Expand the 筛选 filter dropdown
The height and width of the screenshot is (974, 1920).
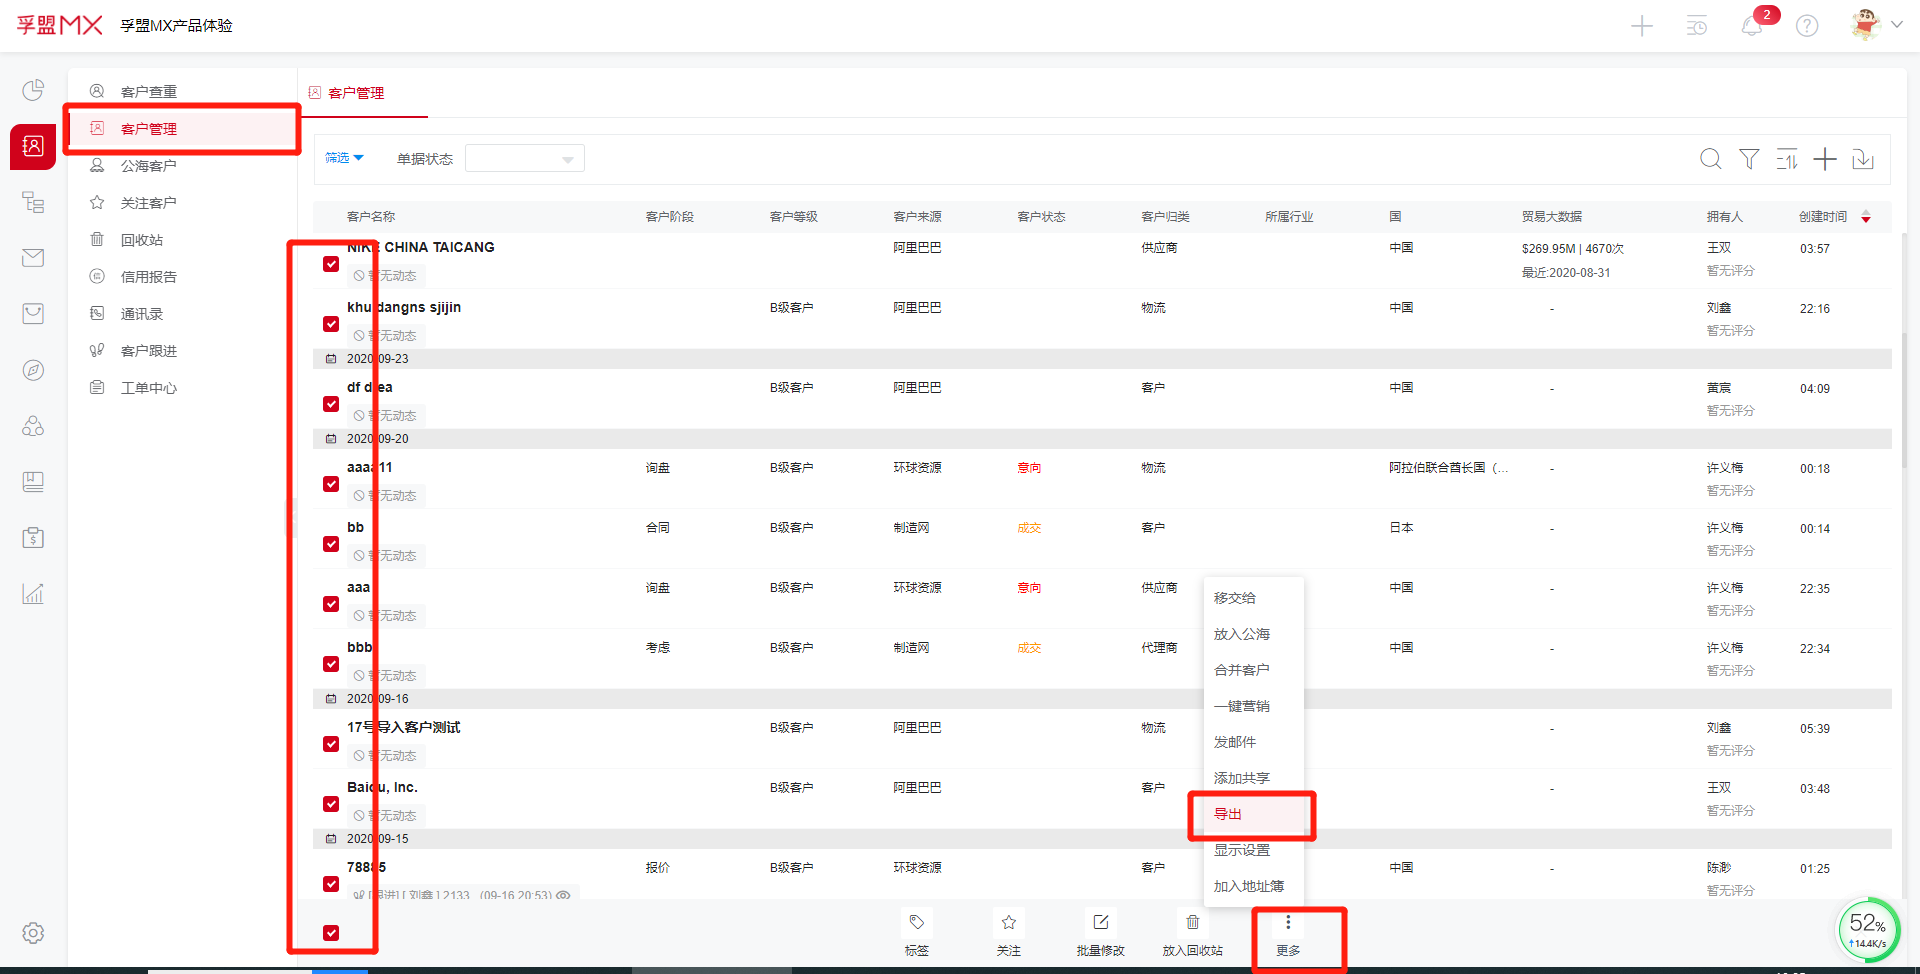pyautogui.click(x=344, y=158)
